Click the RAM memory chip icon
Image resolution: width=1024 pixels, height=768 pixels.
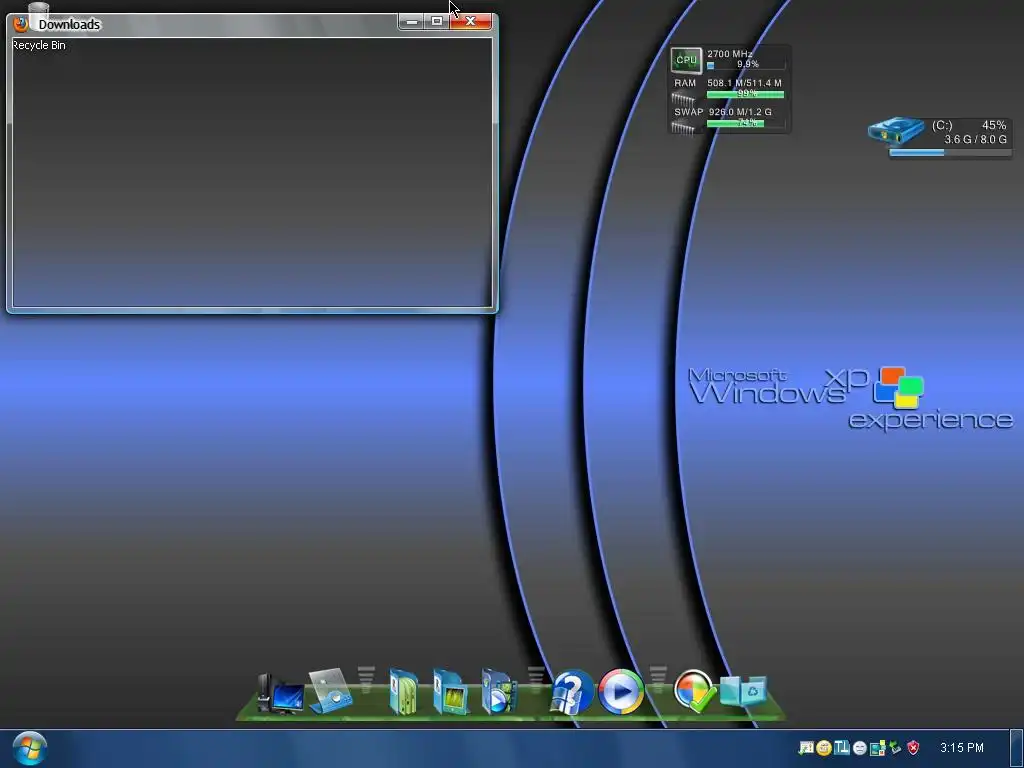click(683, 99)
